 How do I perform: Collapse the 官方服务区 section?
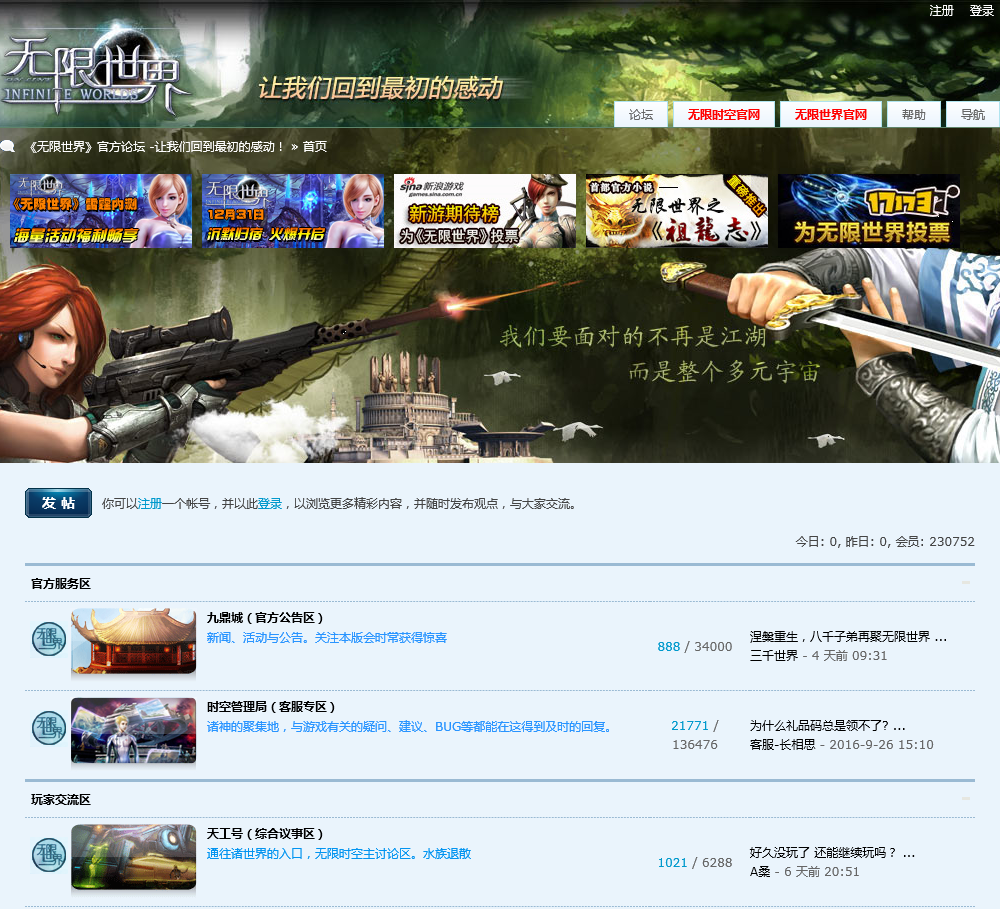(966, 582)
